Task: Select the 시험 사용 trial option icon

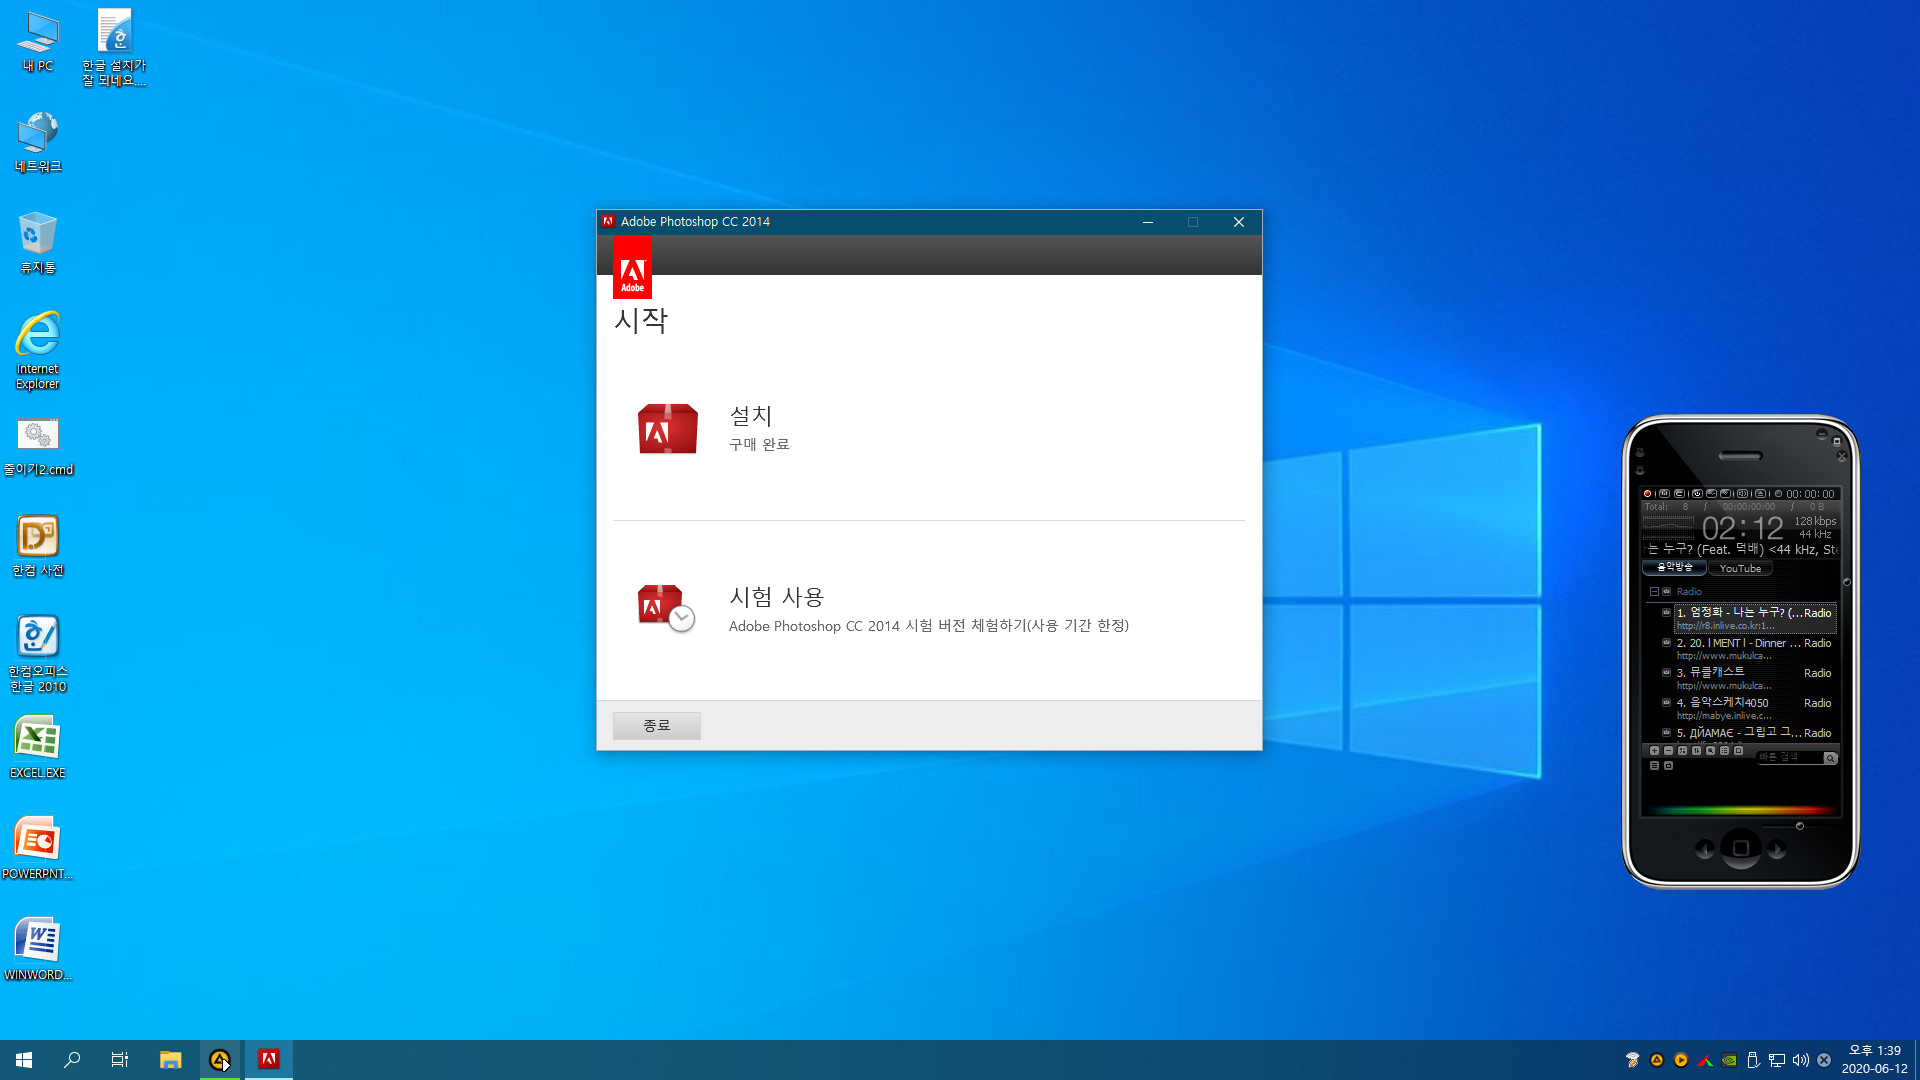Action: tap(666, 607)
